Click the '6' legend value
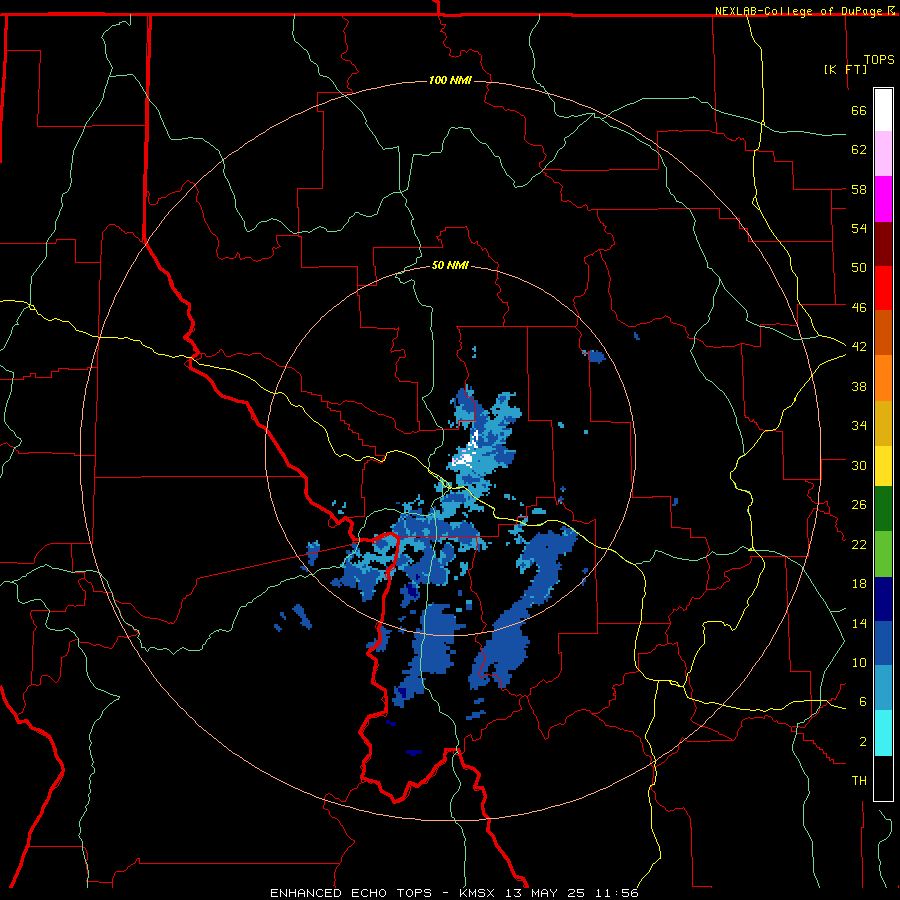The image size is (900, 900). click(x=863, y=702)
